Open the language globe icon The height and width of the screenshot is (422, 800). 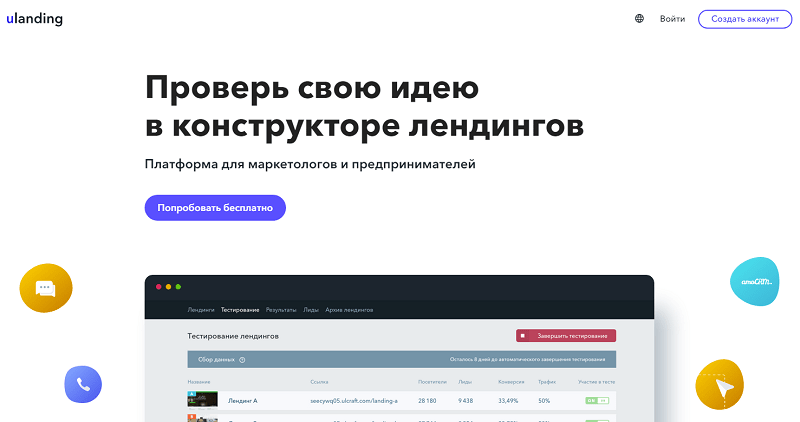pos(639,19)
